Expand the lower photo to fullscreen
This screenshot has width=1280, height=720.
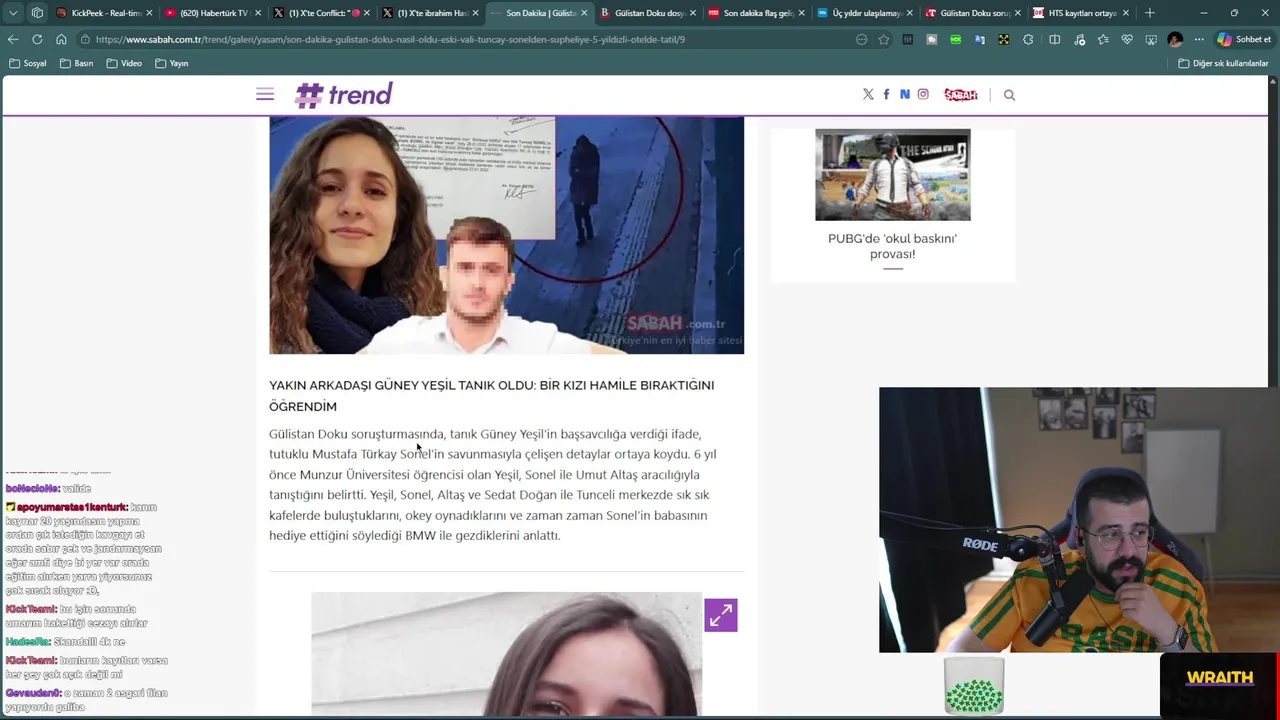(x=720, y=616)
